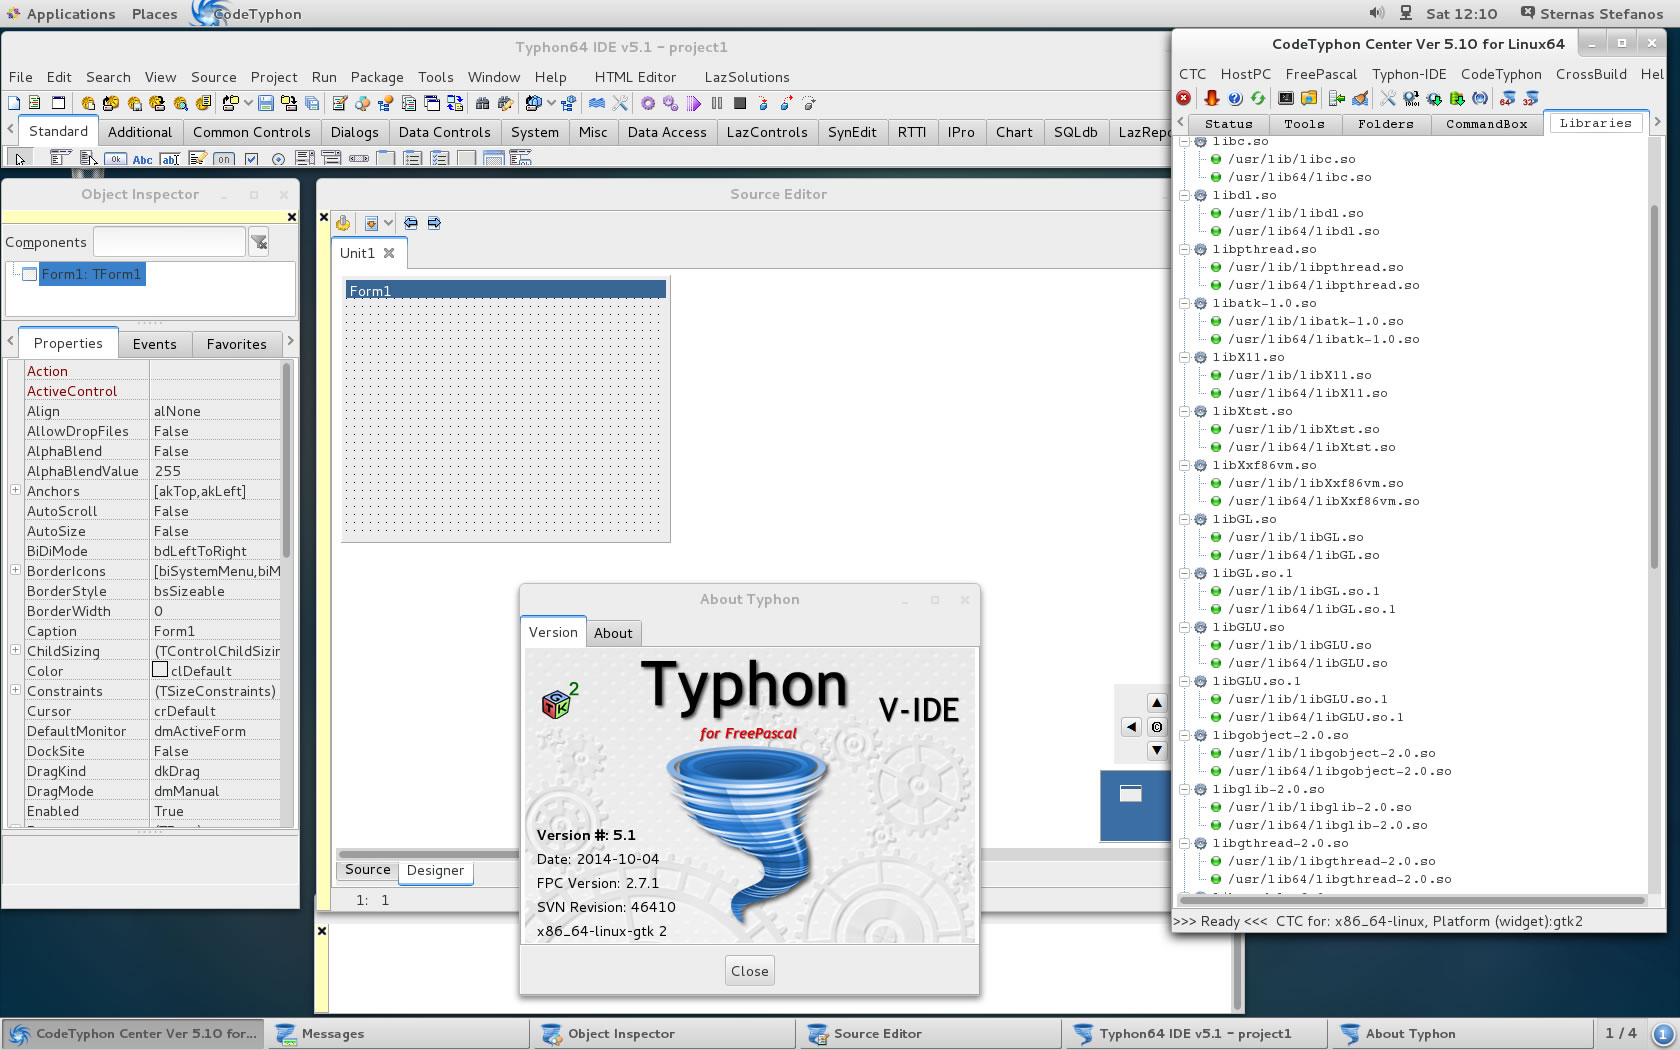
Task: Open FreePascal menu in CodeTyphon Center
Action: pyautogui.click(x=1321, y=74)
